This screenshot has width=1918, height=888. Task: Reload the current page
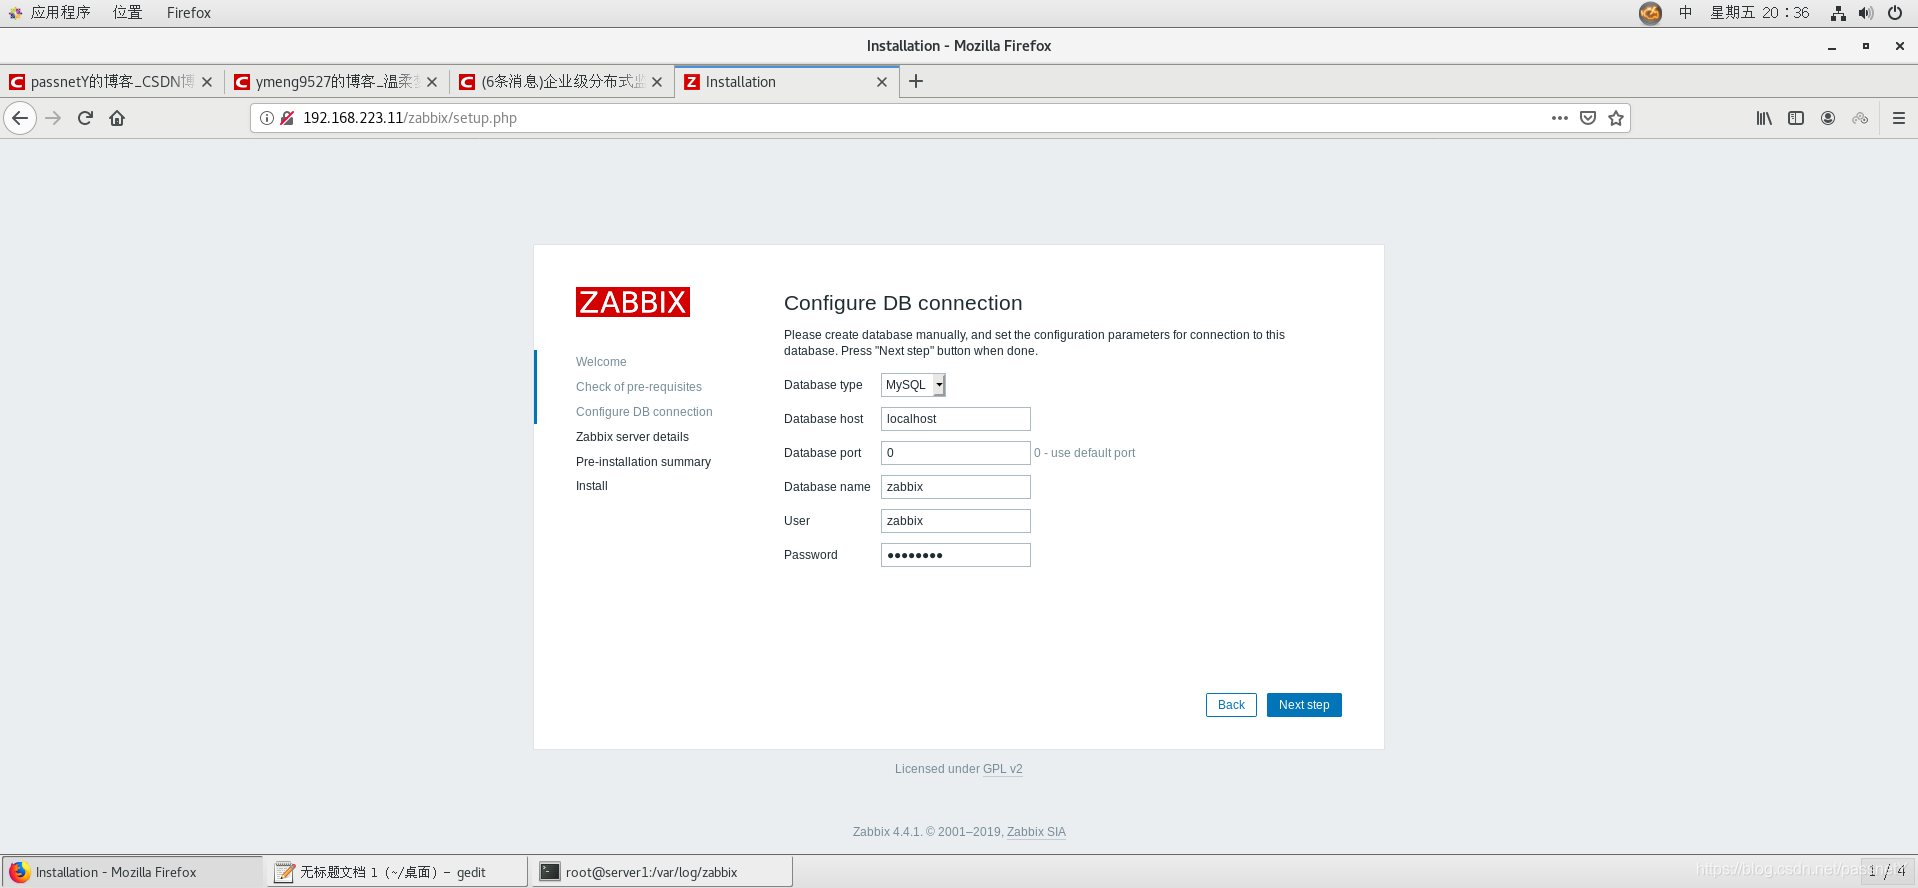(85, 118)
